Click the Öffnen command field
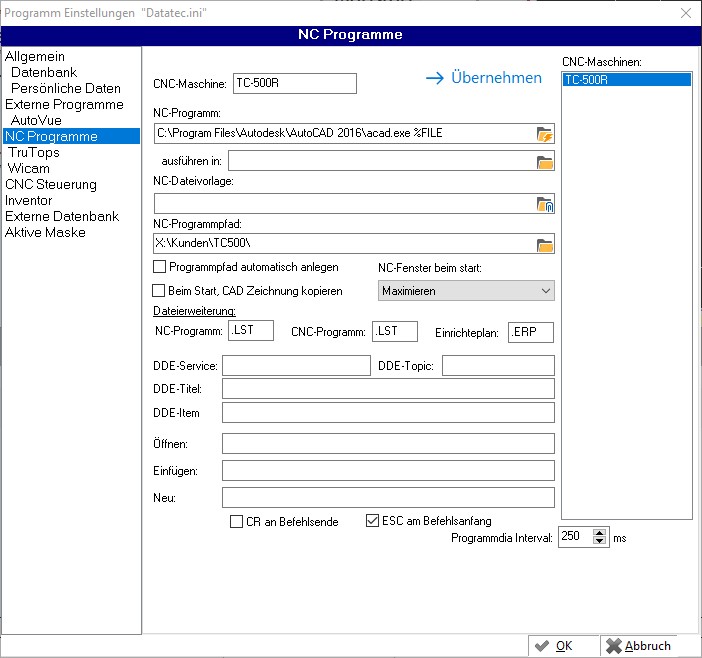Screen dimensions: 702x658 pos(388,444)
